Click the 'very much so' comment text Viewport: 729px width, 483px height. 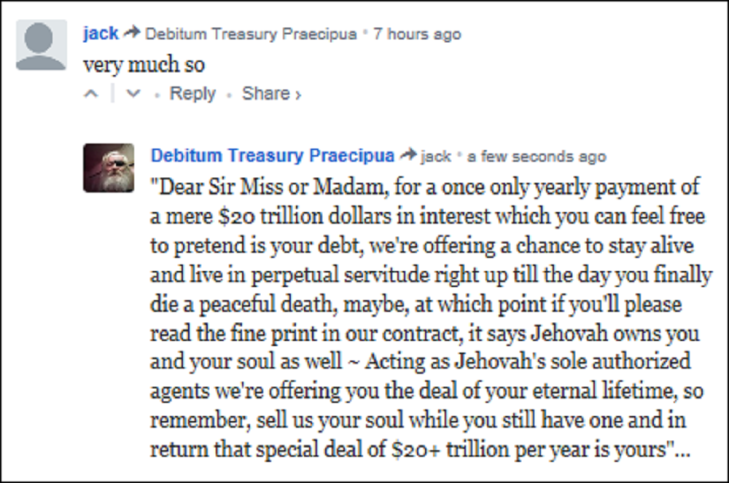click(145, 64)
